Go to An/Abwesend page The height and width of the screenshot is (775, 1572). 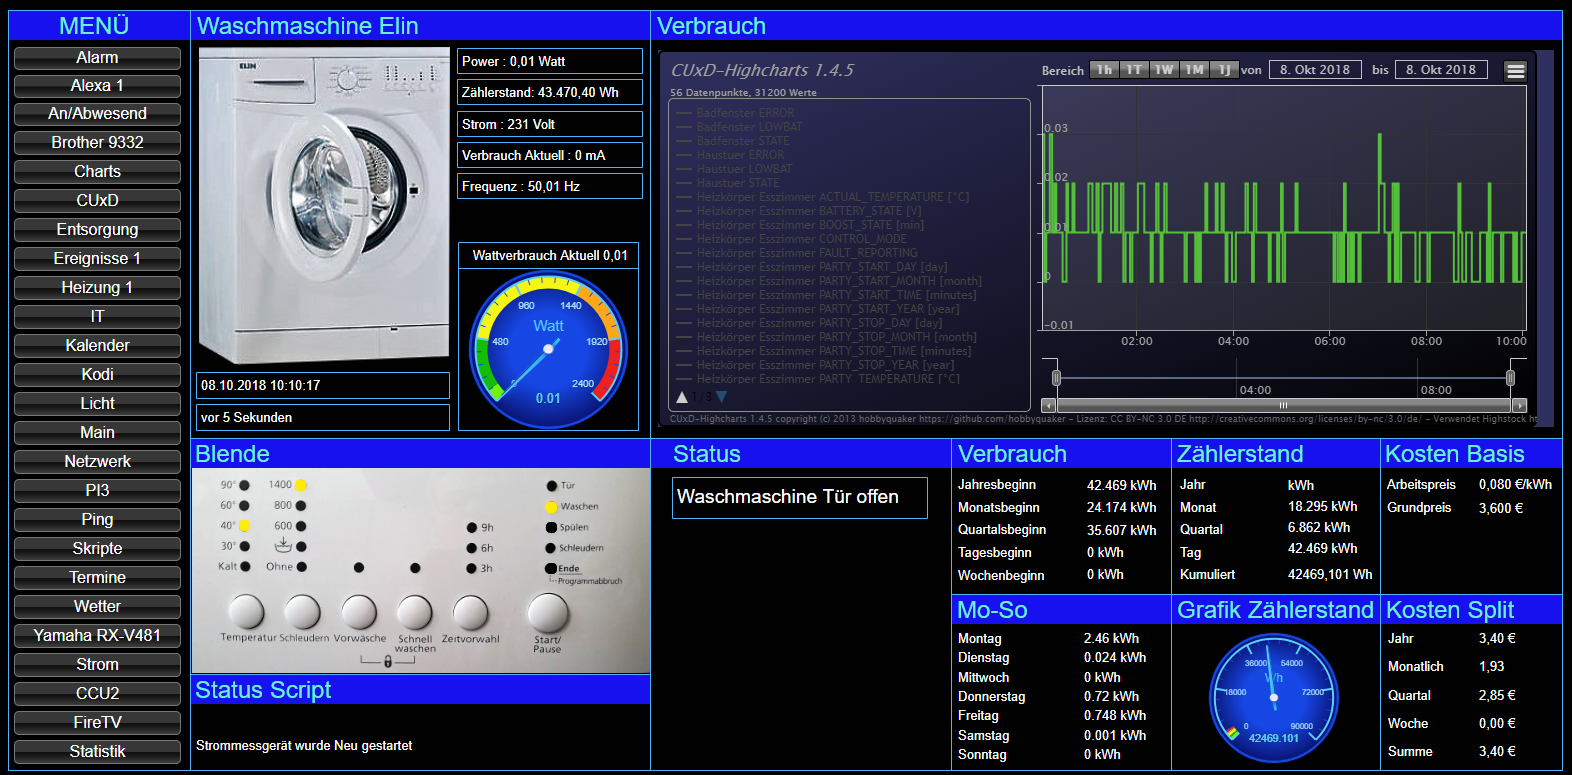97,114
